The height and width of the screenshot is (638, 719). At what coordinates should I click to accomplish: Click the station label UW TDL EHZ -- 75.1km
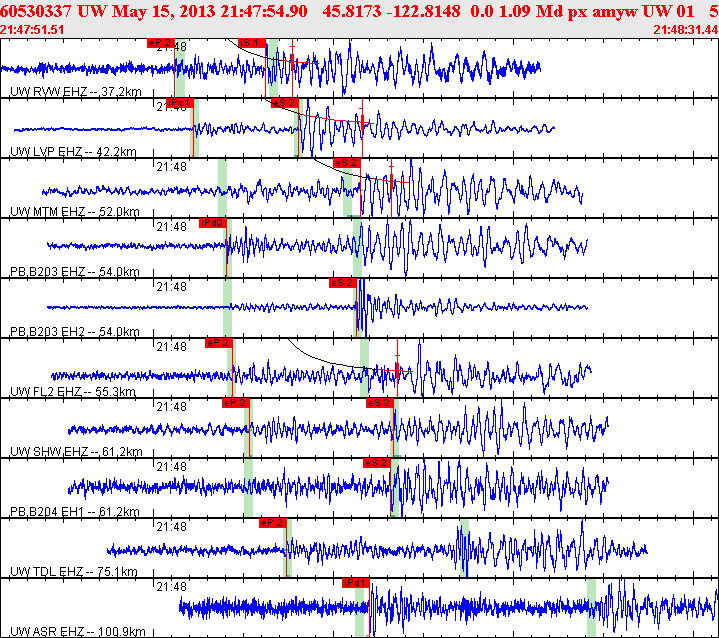(x=74, y=572)
